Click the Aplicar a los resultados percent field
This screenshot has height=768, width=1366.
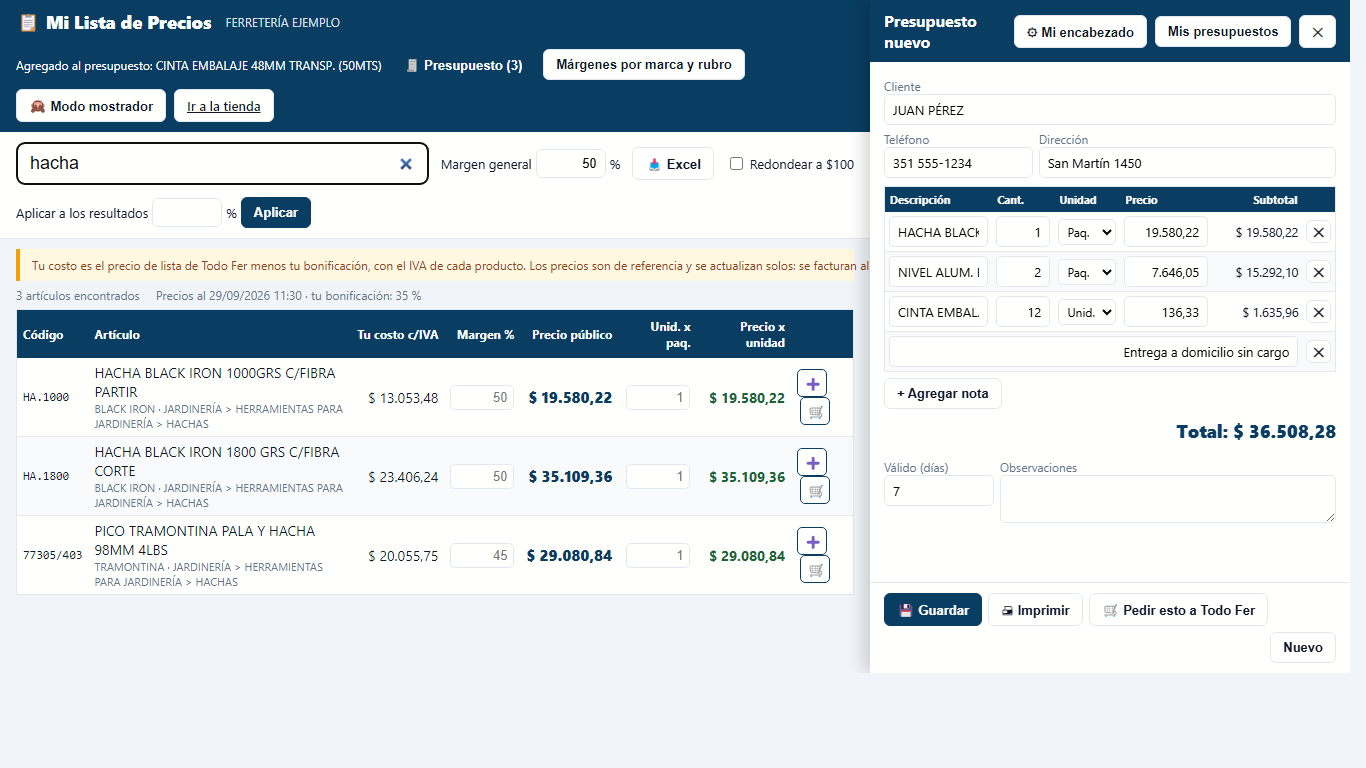[187, 213]
